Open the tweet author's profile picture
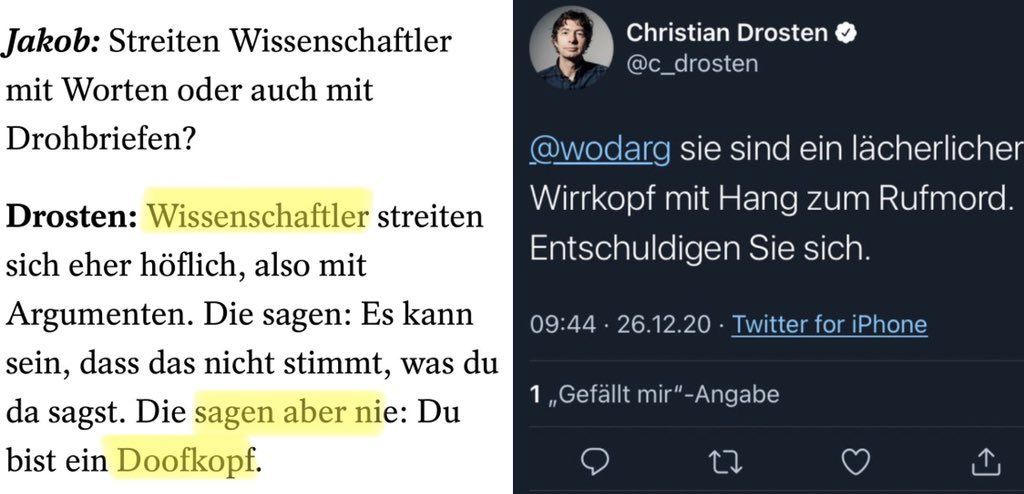Image resolution: width=1024 pixels, height=494 pixels. click(x=571, y=49)
